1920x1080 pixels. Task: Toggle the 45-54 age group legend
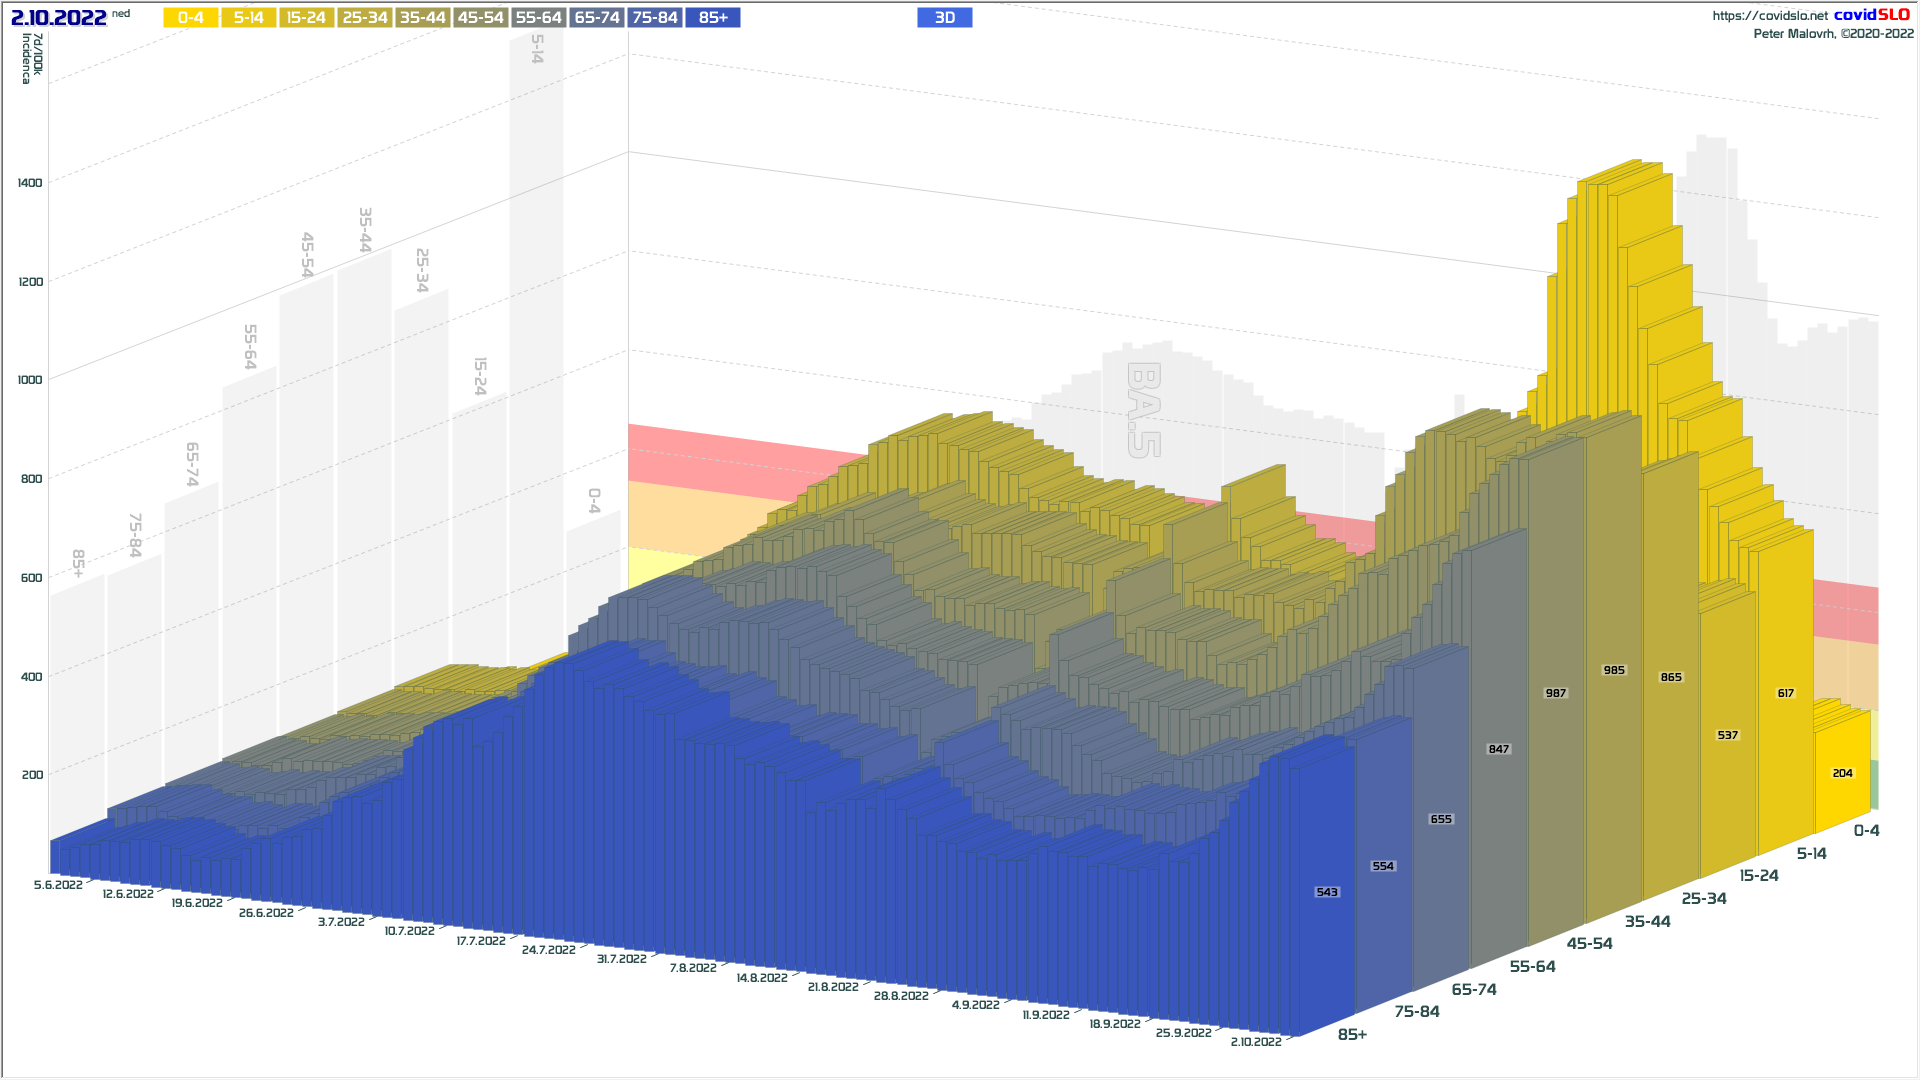[481, 18]
